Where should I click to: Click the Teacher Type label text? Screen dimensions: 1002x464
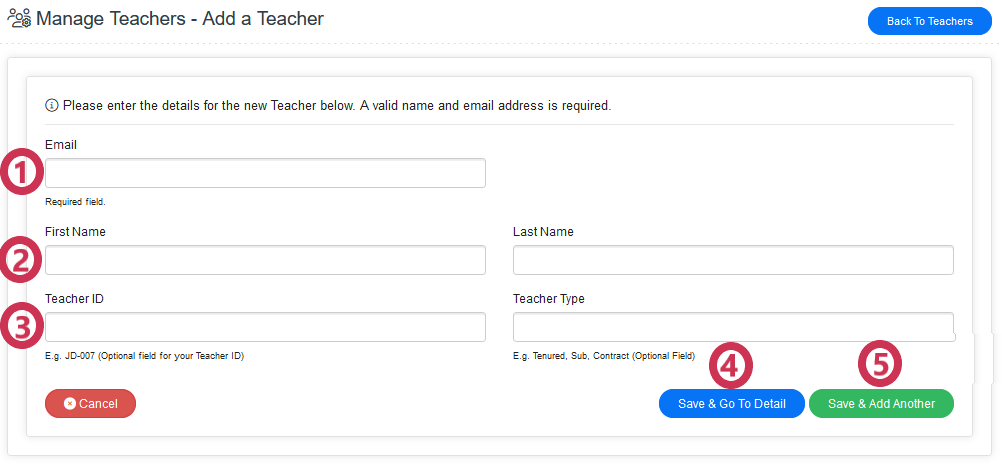549,299
